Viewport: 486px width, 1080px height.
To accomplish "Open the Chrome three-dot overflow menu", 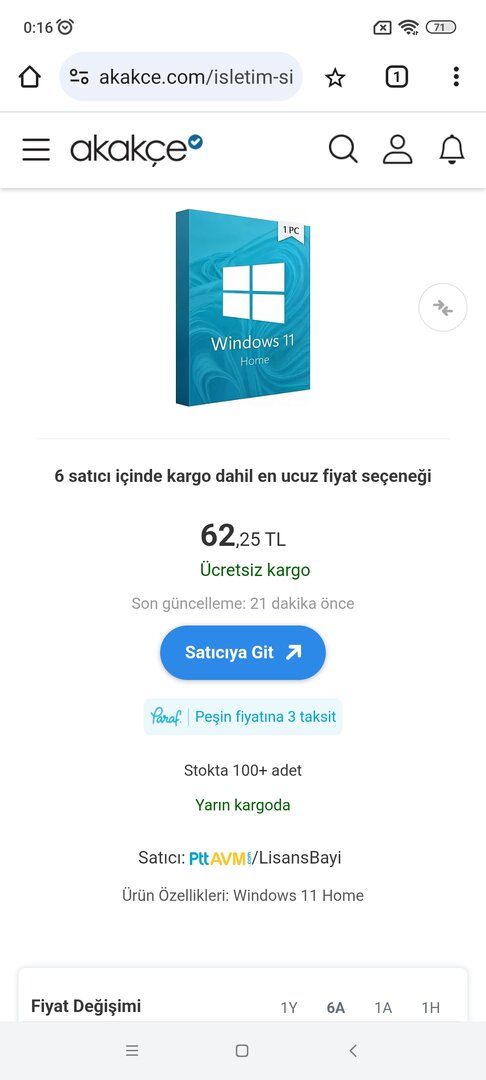I will (456, 76).
